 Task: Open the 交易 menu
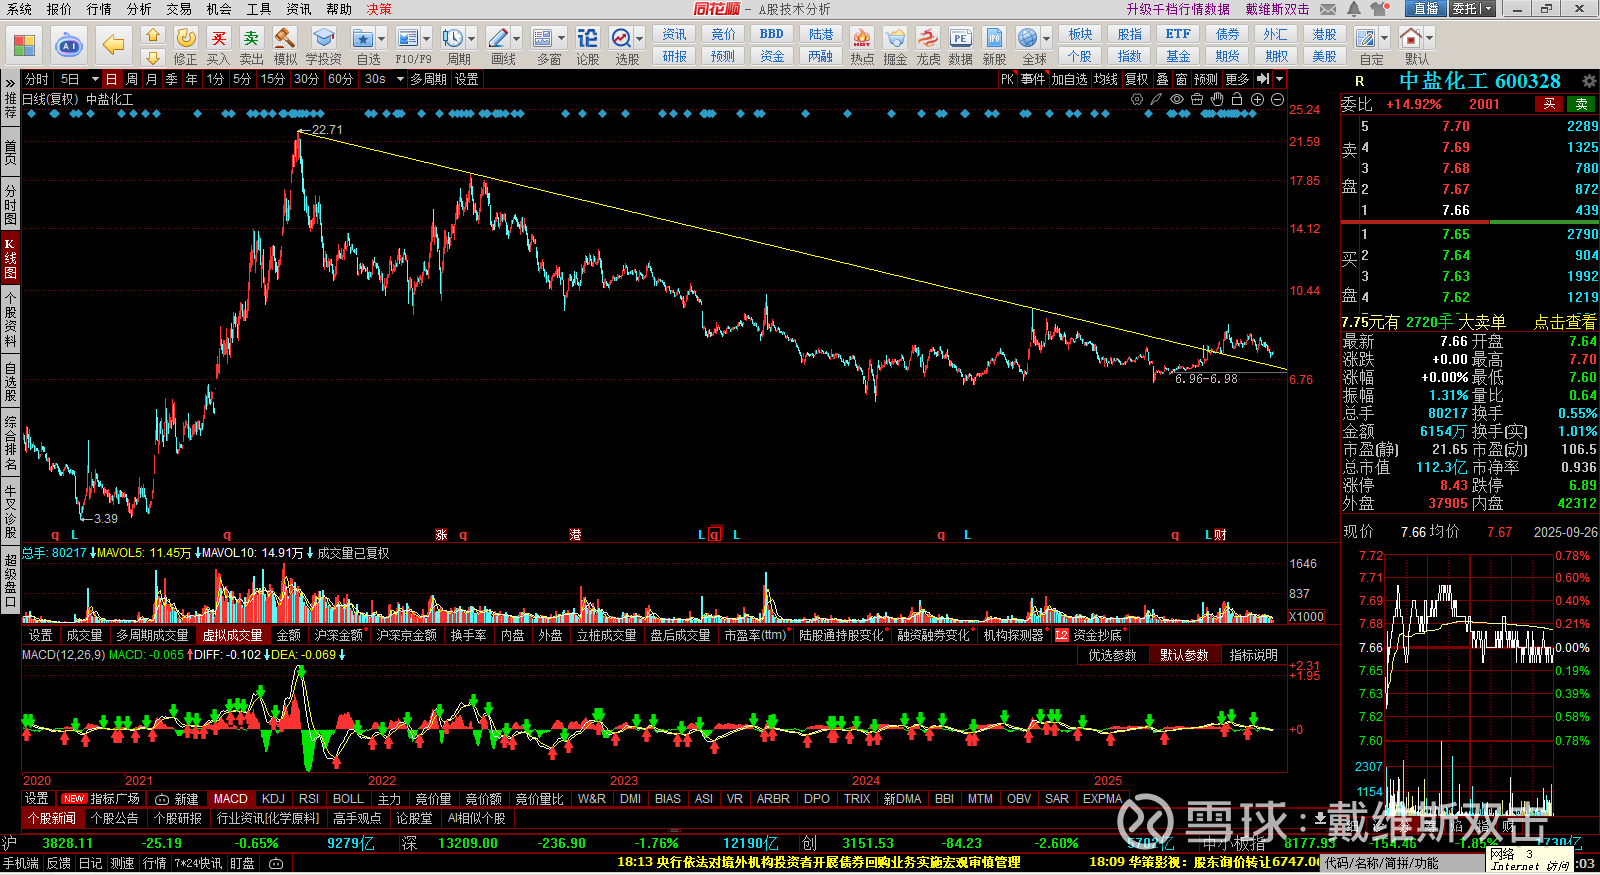179,9
